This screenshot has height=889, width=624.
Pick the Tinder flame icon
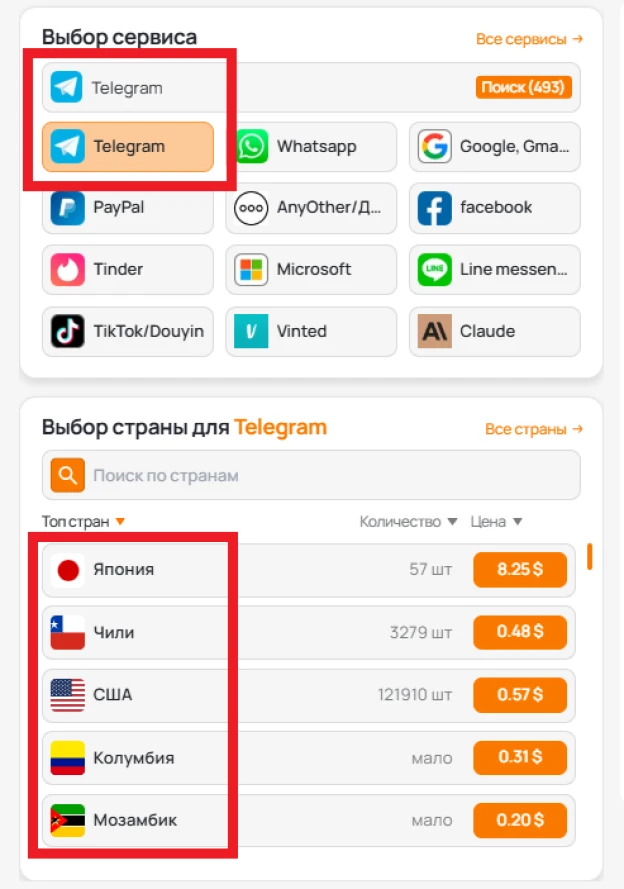pyautogui.click(x=67, y=269)
